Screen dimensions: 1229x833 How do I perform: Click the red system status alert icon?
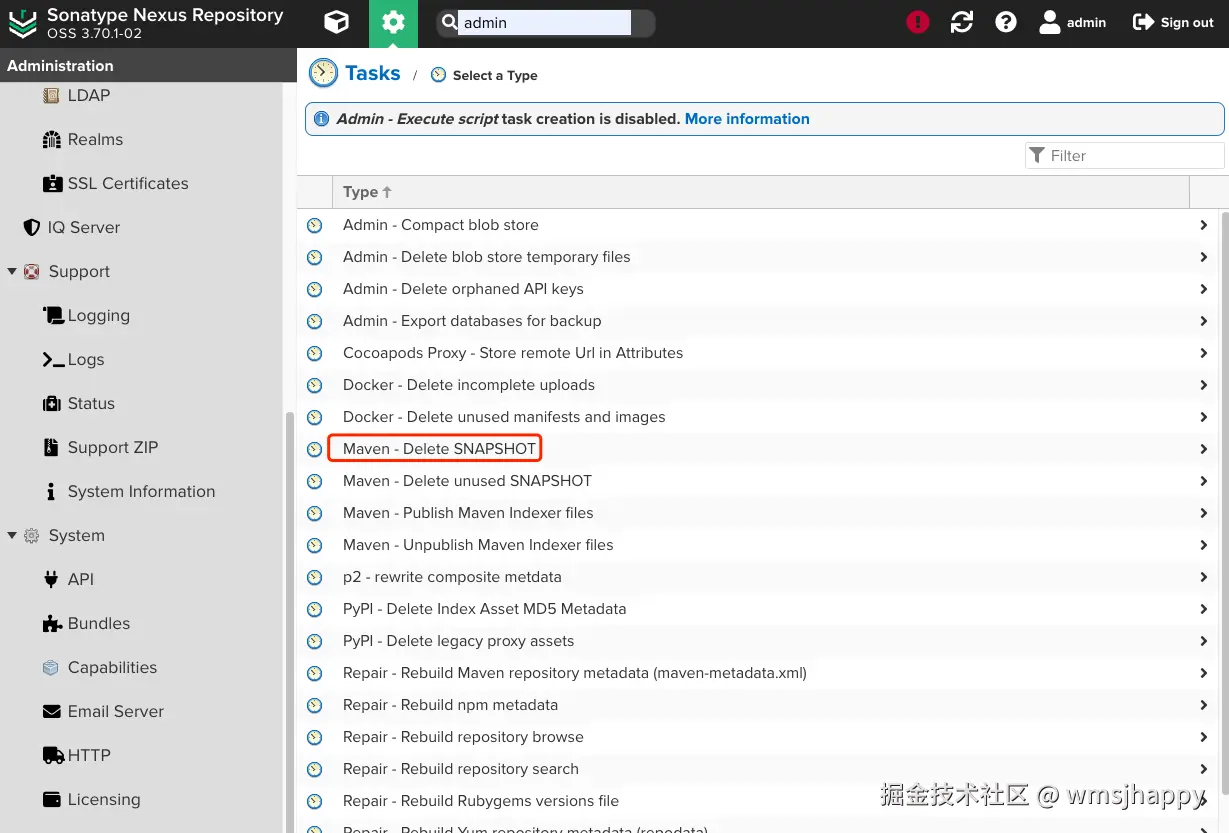tap(918, 22)
